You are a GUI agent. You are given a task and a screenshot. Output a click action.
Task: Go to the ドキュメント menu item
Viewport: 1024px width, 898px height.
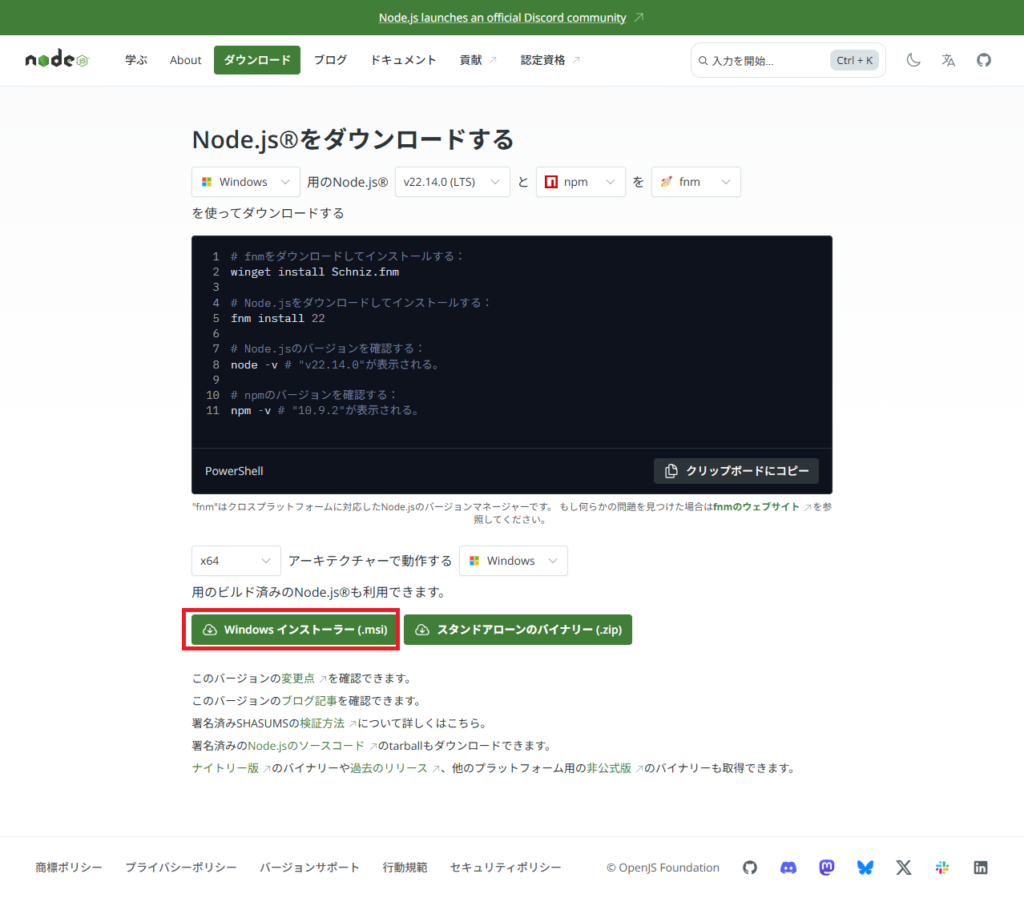point(403,60)
